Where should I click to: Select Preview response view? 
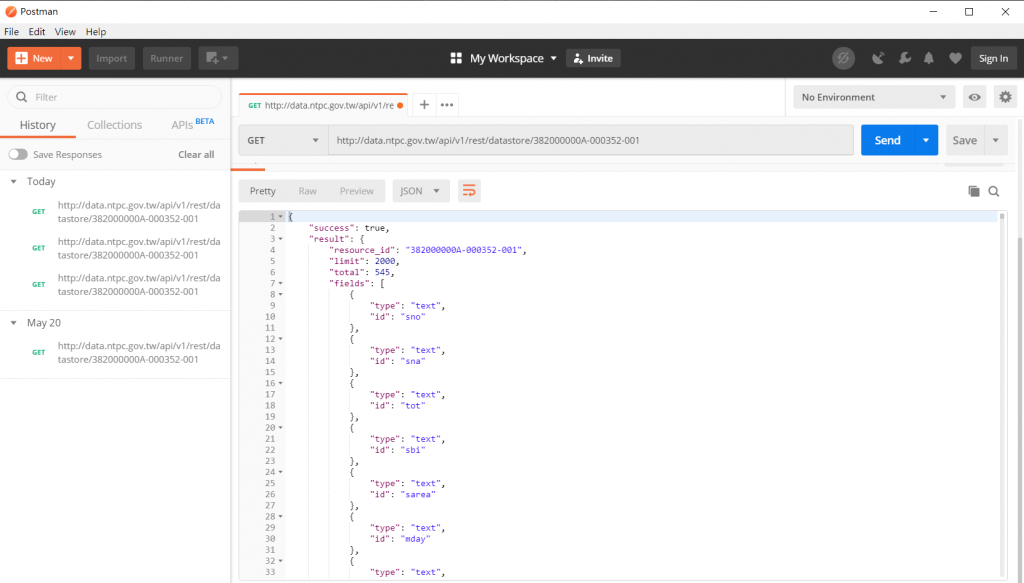click(x=357, y=191)
